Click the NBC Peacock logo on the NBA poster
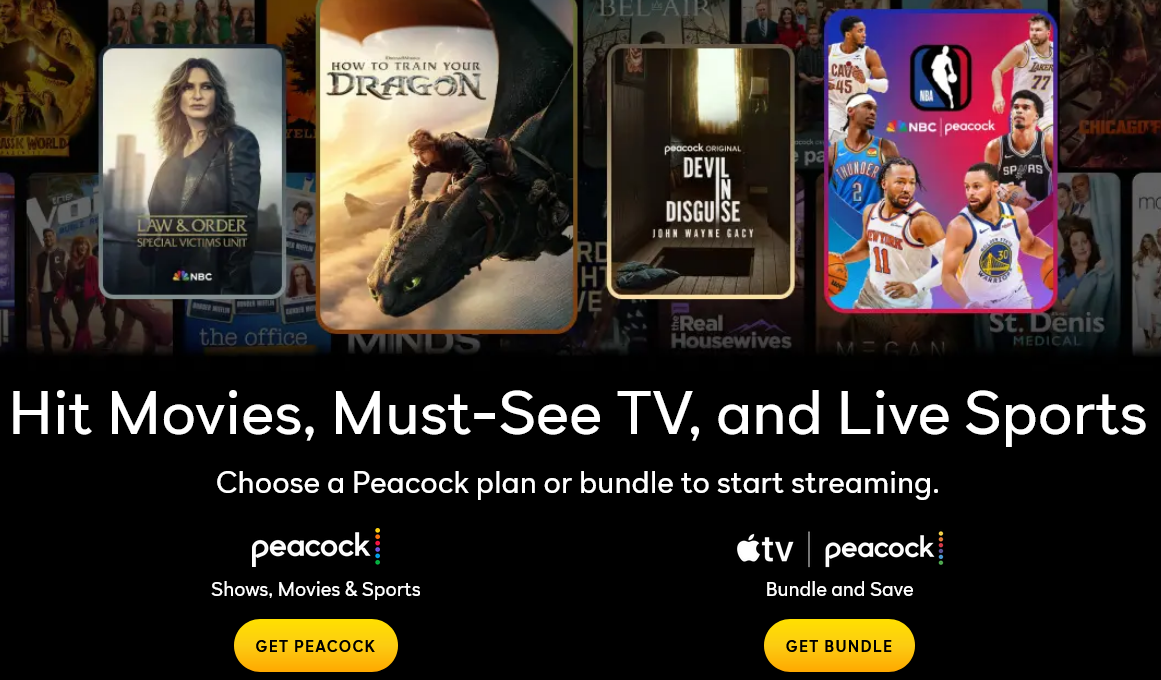Image resolution: width=1161 pixels, height=680 pixels. coord(940,127)
